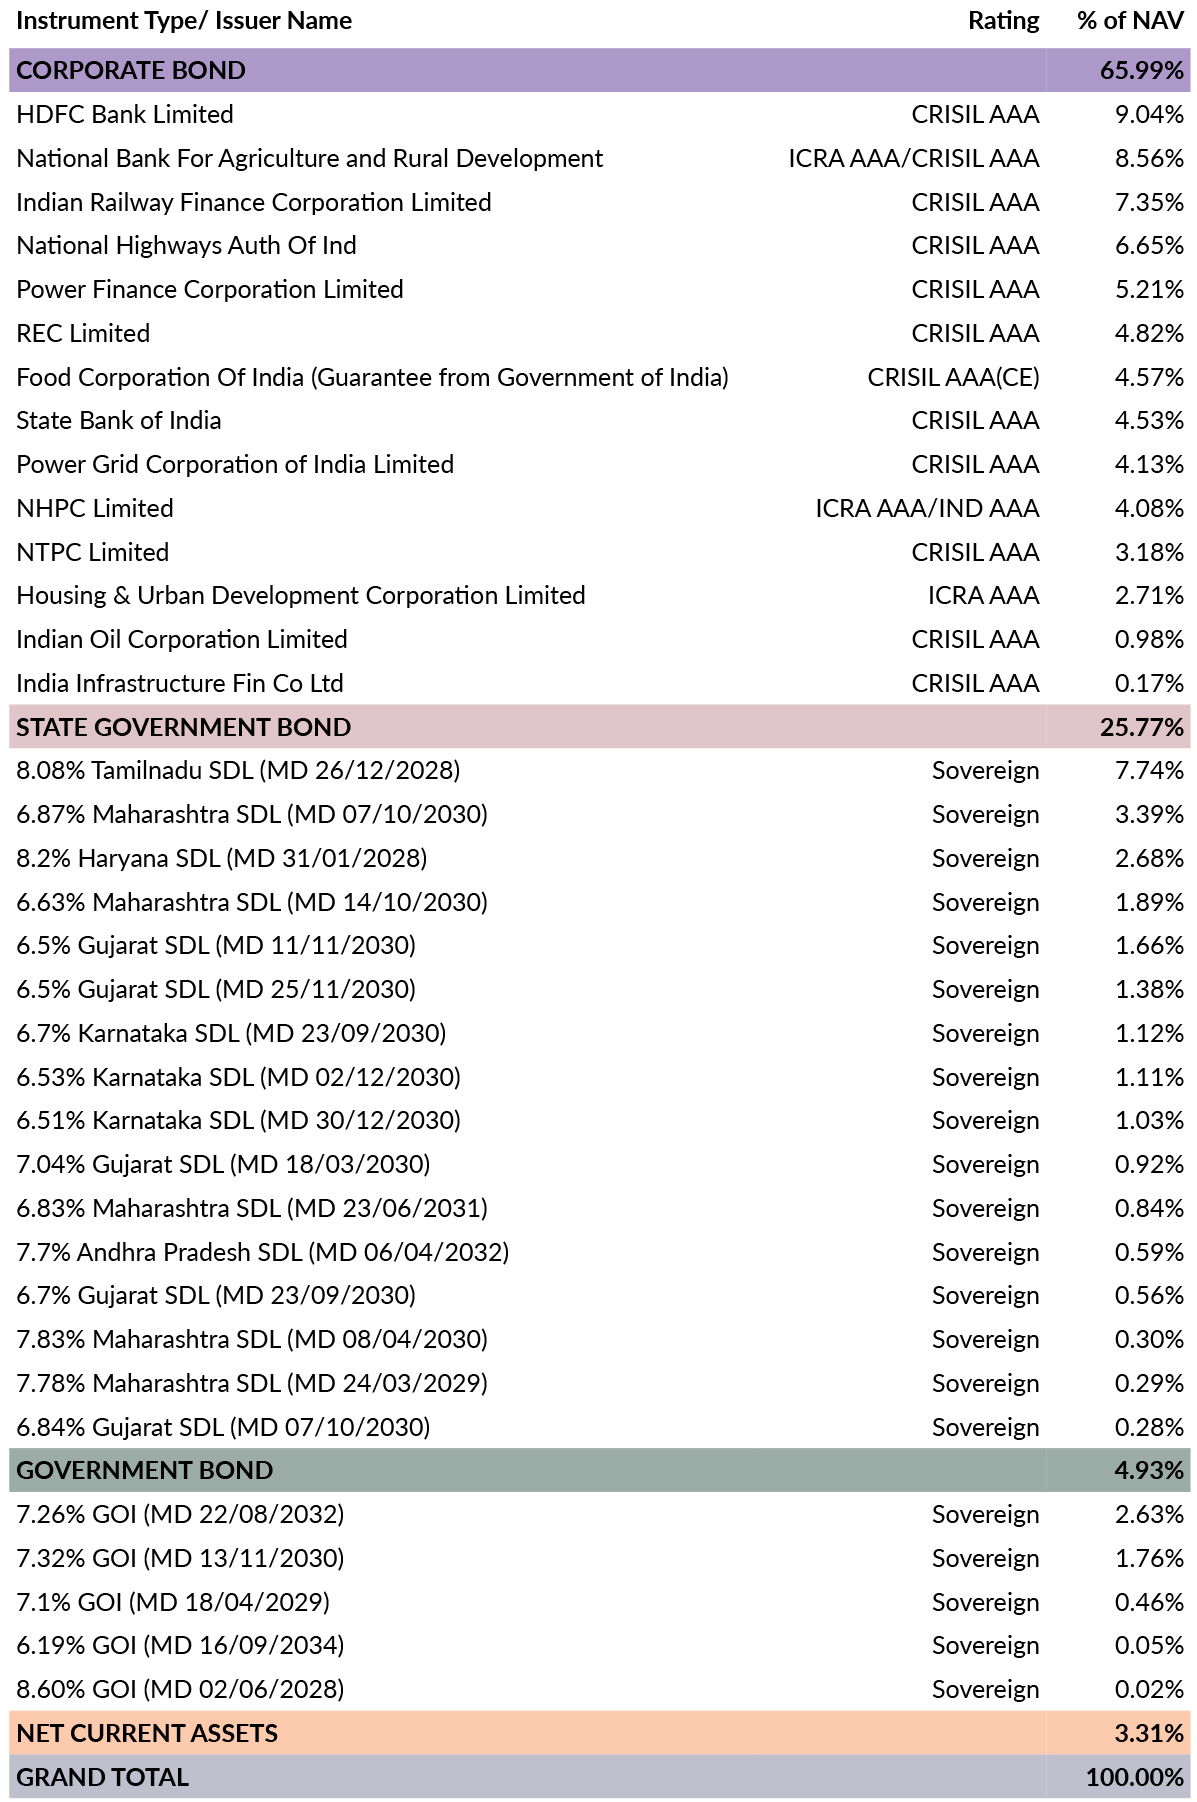The height and width of the screenshot is (1802, 1197).
Task: Select the 8.08% Tamilnadu SDL row
Action: (x=599, y=770)
